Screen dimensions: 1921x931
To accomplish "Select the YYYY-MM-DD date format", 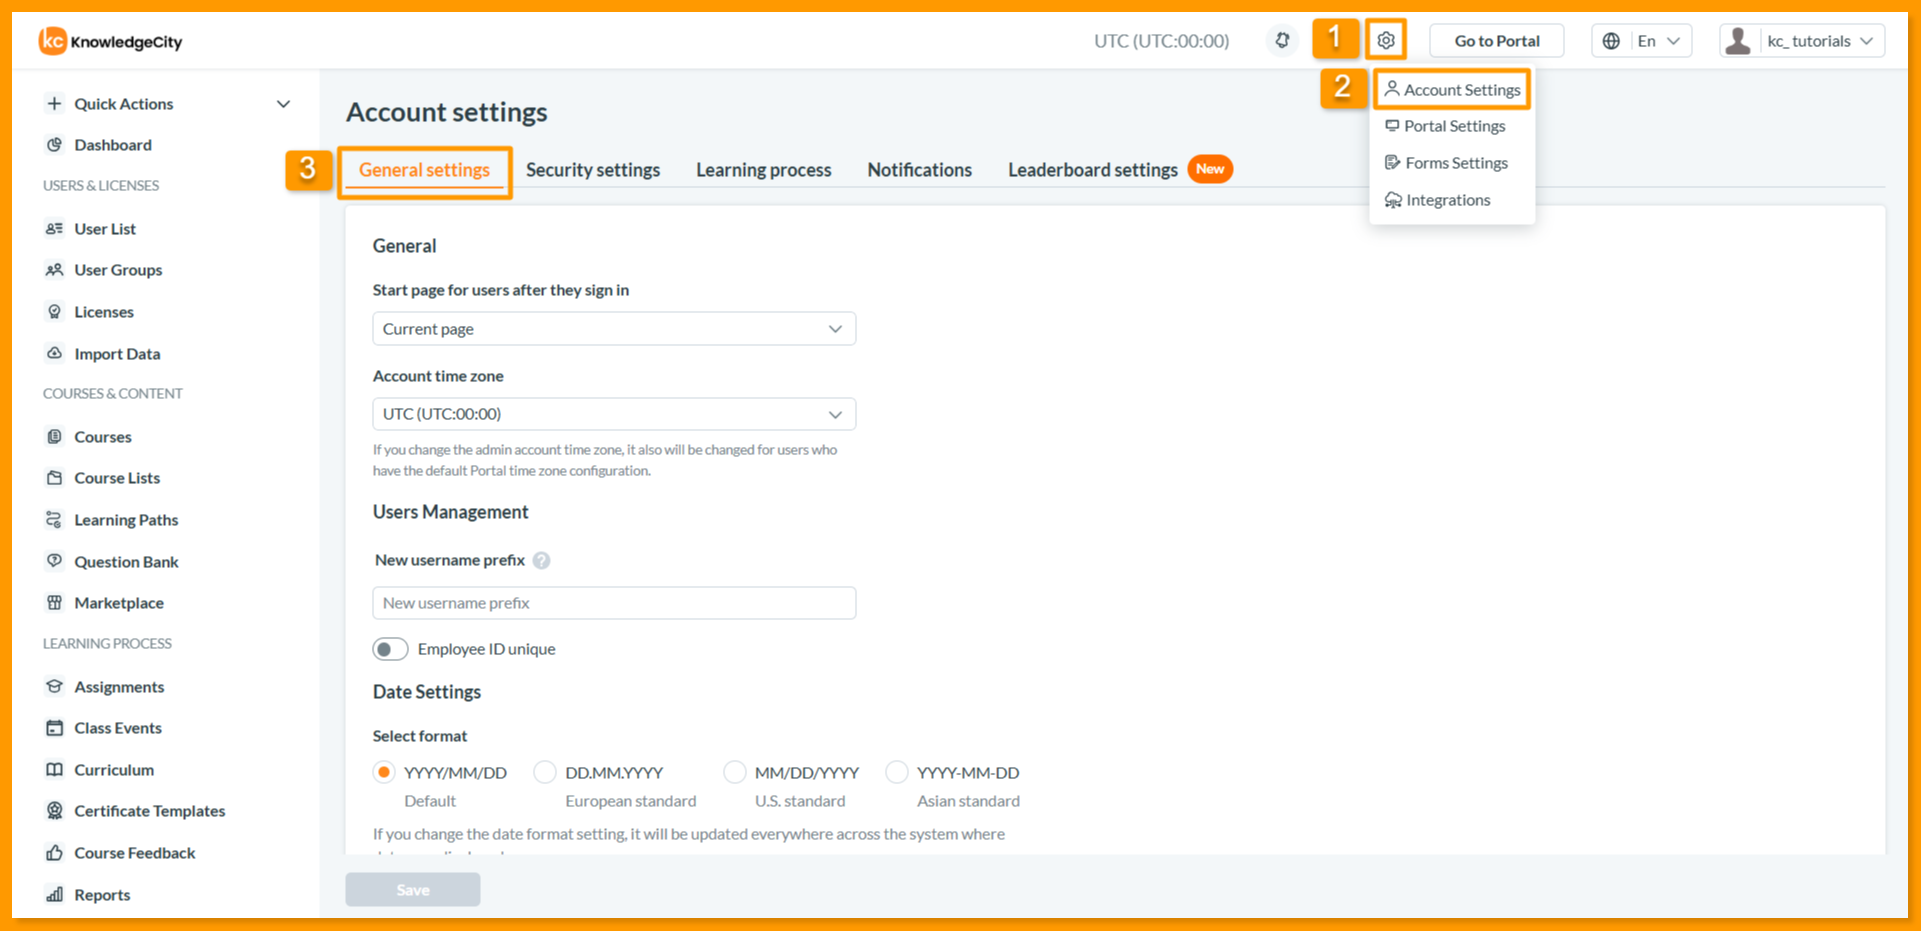I will click(x=897, y=772).
